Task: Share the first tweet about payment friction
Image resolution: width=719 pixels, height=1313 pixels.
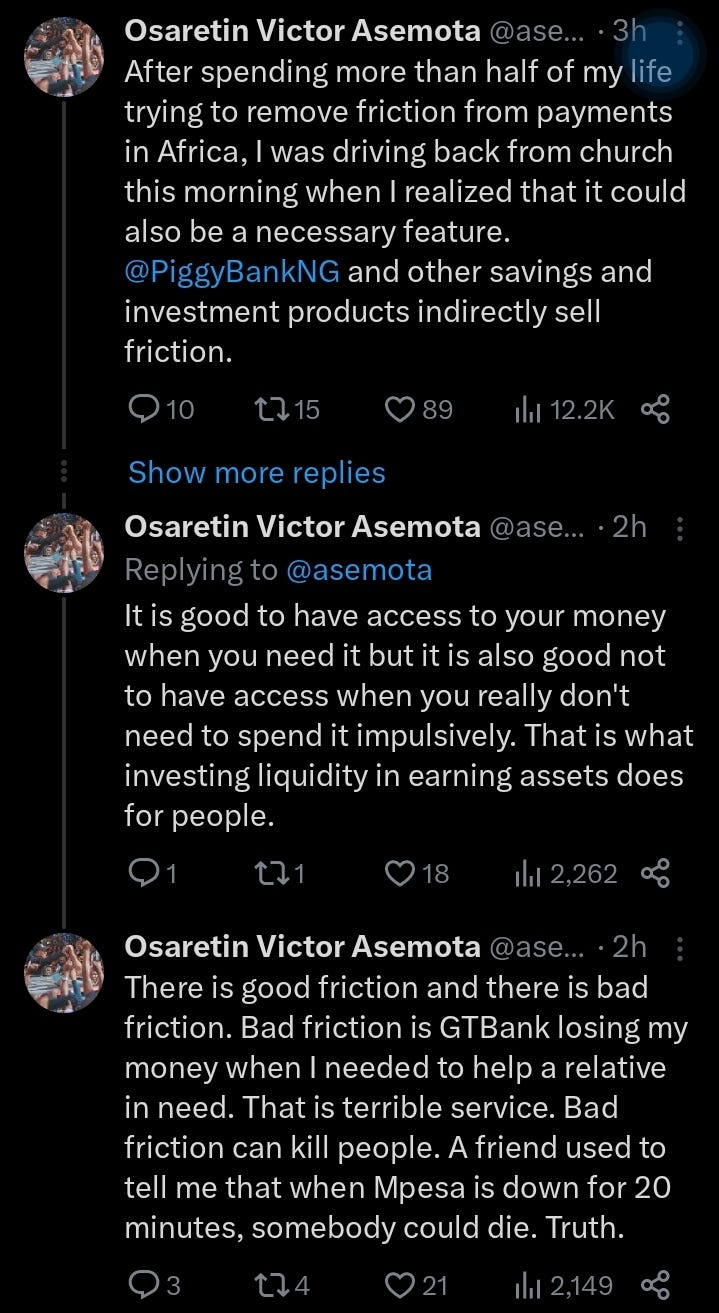Action: [654, 409]
